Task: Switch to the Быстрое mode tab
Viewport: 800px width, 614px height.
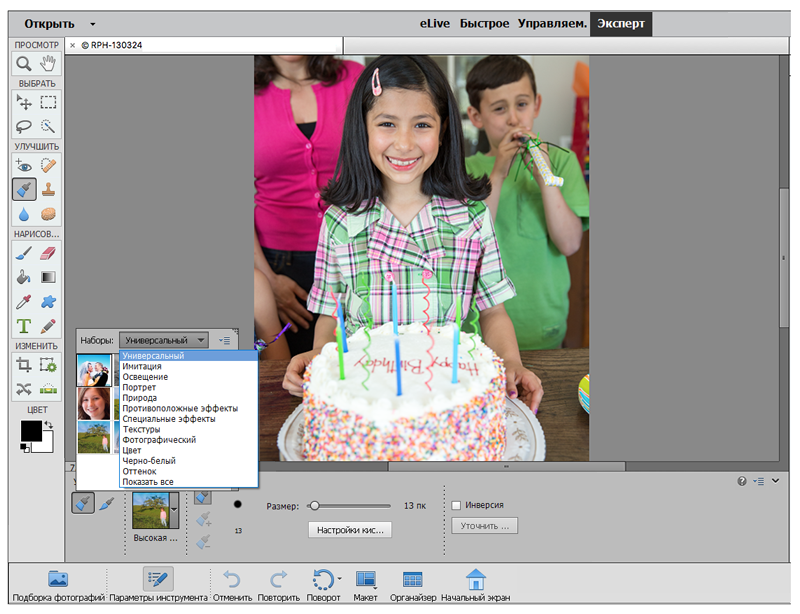Action: tap(484, 23)
